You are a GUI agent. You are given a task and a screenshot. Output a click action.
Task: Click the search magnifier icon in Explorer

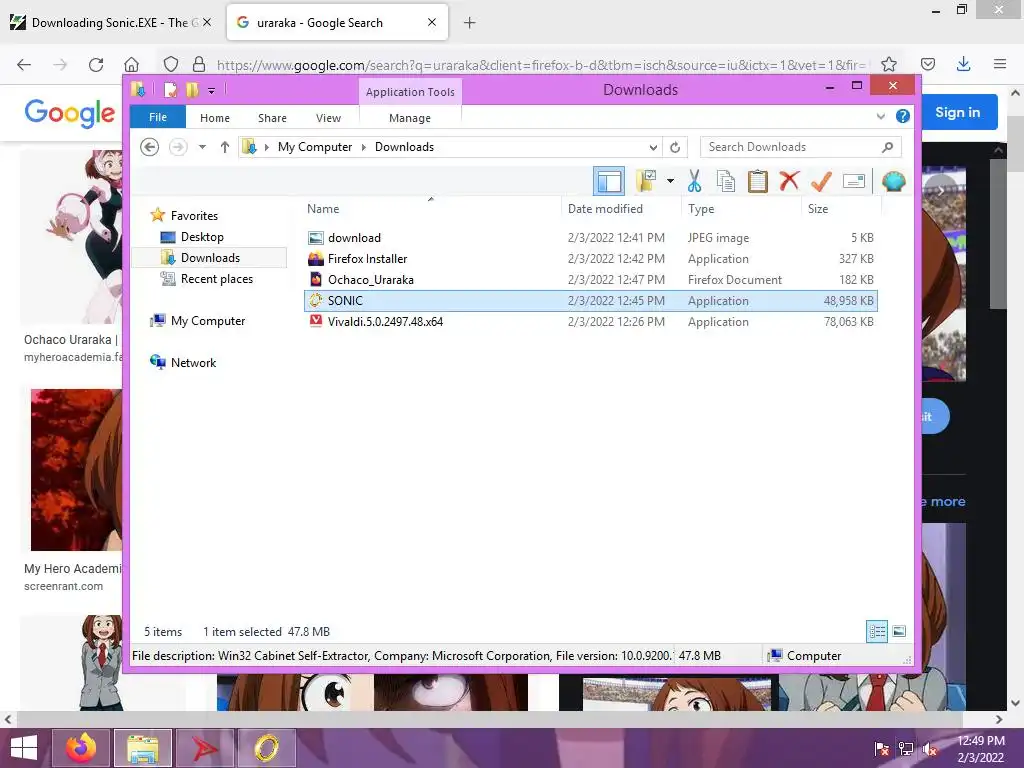click(887, 147)
